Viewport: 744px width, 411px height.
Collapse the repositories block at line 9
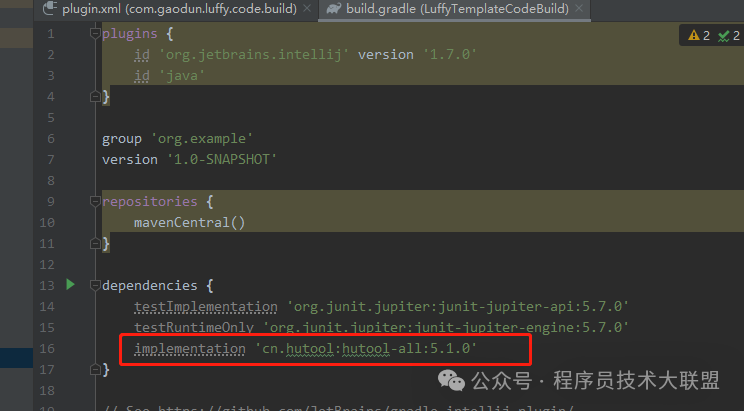tap(95, 201)
